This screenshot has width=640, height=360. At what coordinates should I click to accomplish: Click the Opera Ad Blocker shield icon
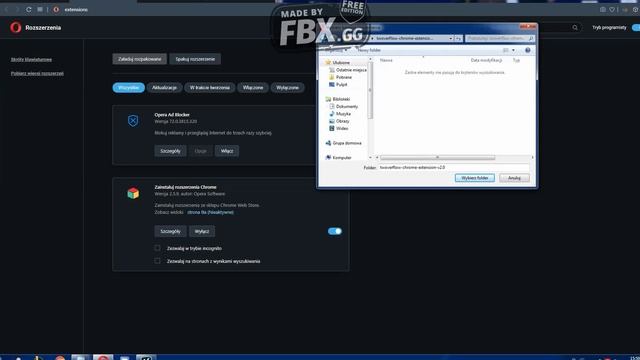click(133, 121)
